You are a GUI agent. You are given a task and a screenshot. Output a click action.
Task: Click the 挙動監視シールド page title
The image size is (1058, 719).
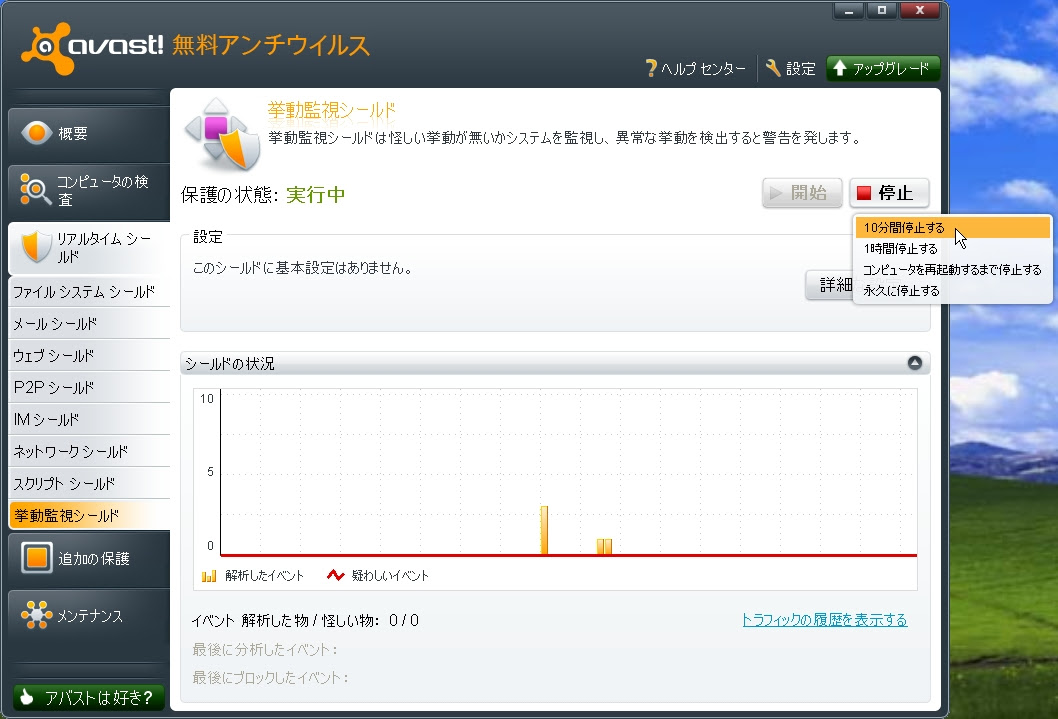coord(331,110)
